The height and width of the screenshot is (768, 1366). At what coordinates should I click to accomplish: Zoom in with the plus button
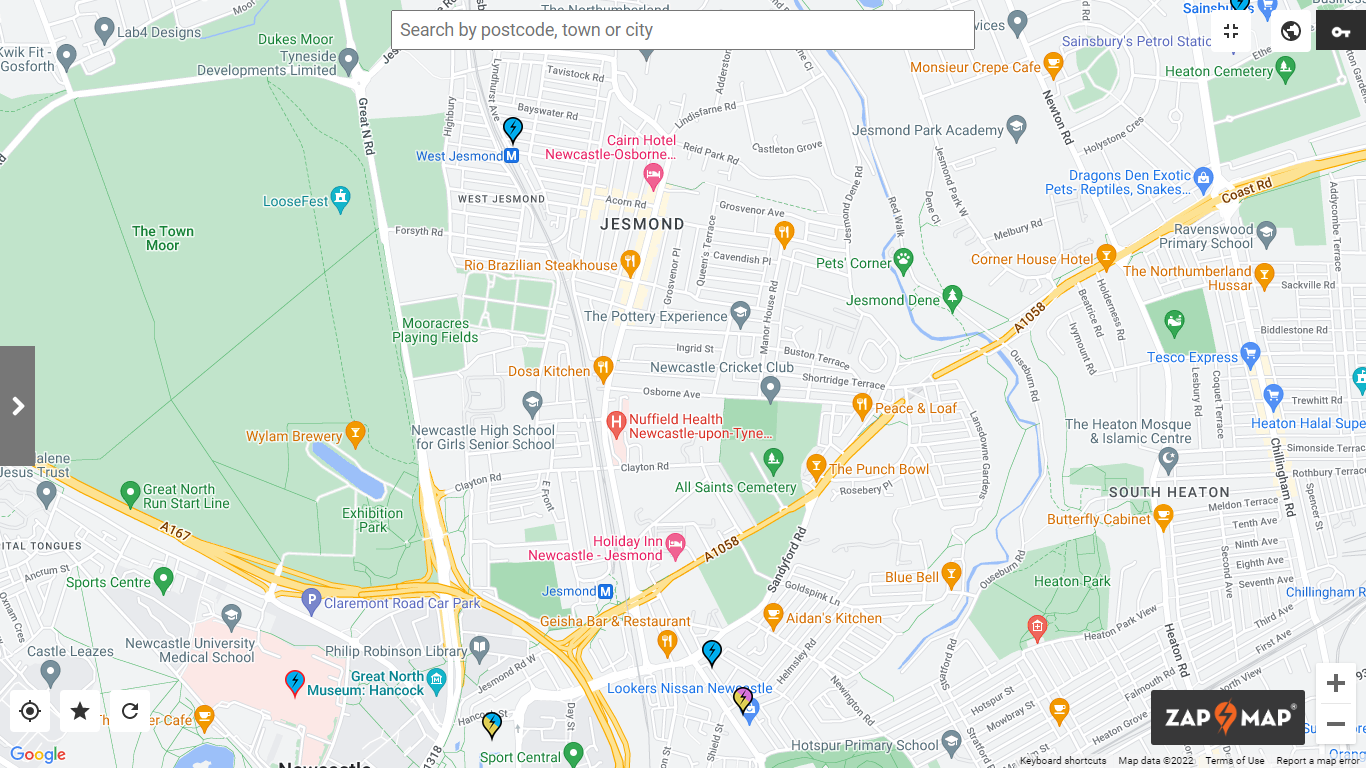(1336, 684)
